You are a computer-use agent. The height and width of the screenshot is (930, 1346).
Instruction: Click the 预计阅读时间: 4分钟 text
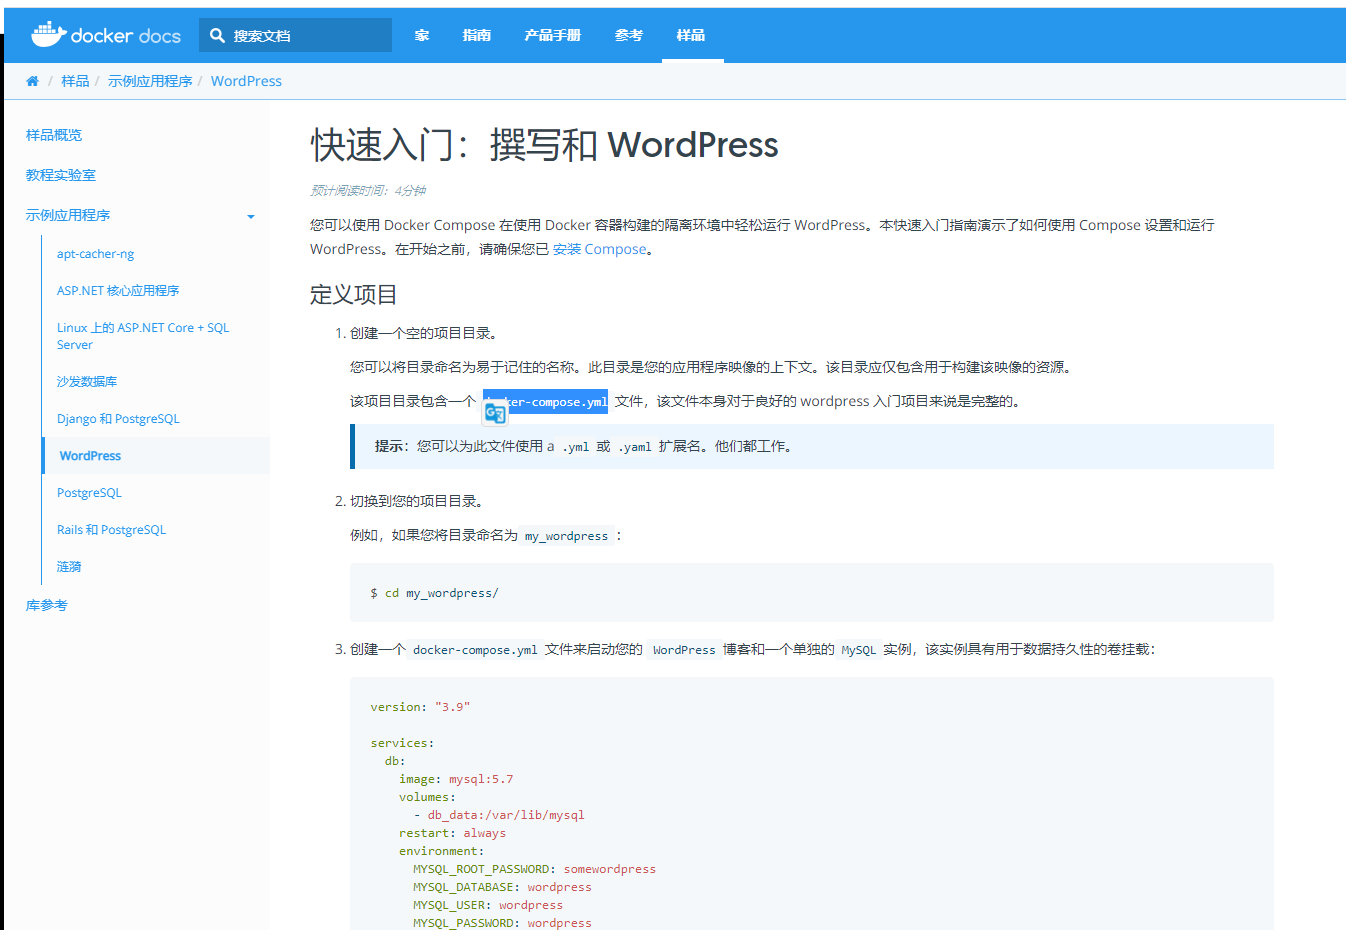(x=368, y=190)
